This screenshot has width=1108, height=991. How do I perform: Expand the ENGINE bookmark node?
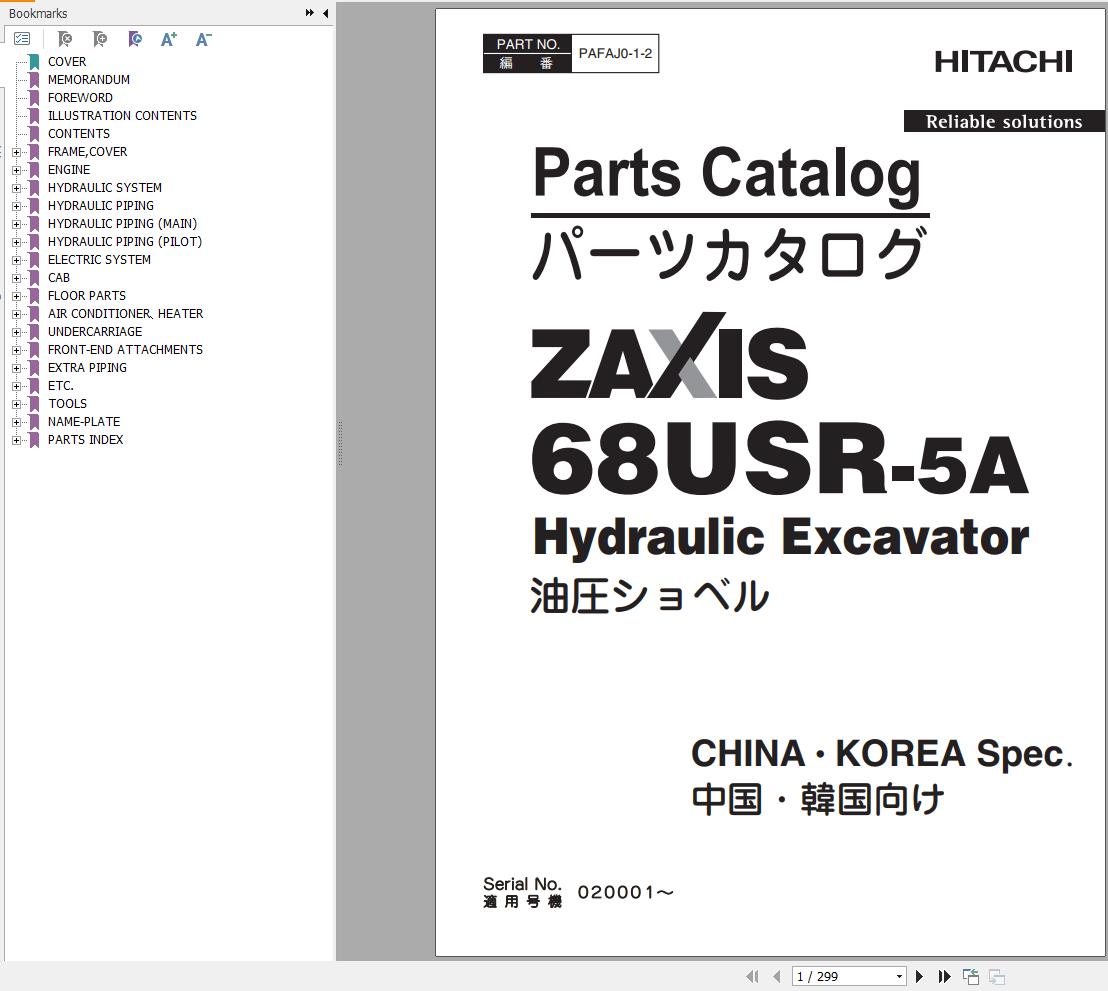pos(16,170)
